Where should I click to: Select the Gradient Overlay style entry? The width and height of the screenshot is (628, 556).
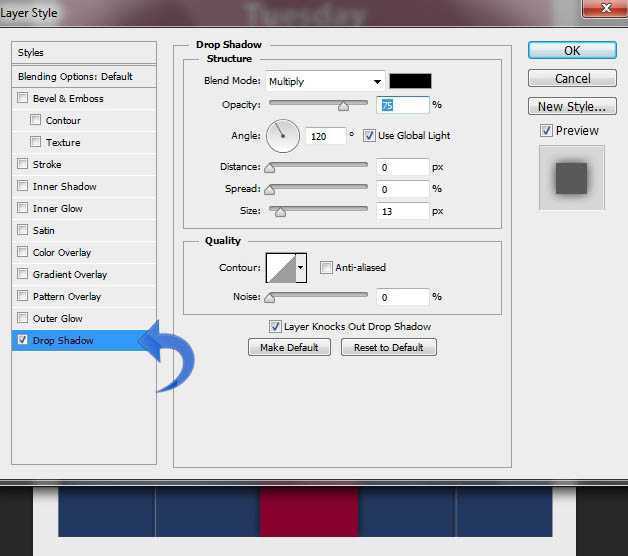click(84, 274)
